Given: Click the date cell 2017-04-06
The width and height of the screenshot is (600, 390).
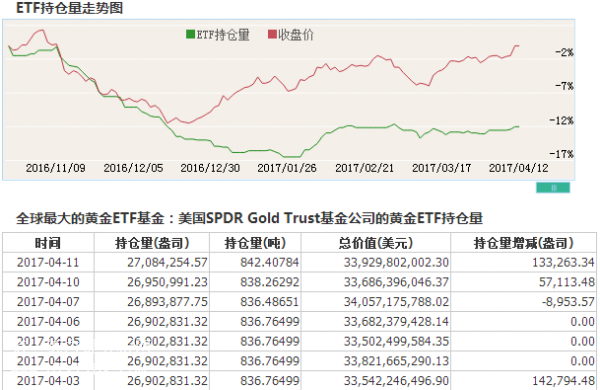Looking at the screenshot, I should [48, 321].
